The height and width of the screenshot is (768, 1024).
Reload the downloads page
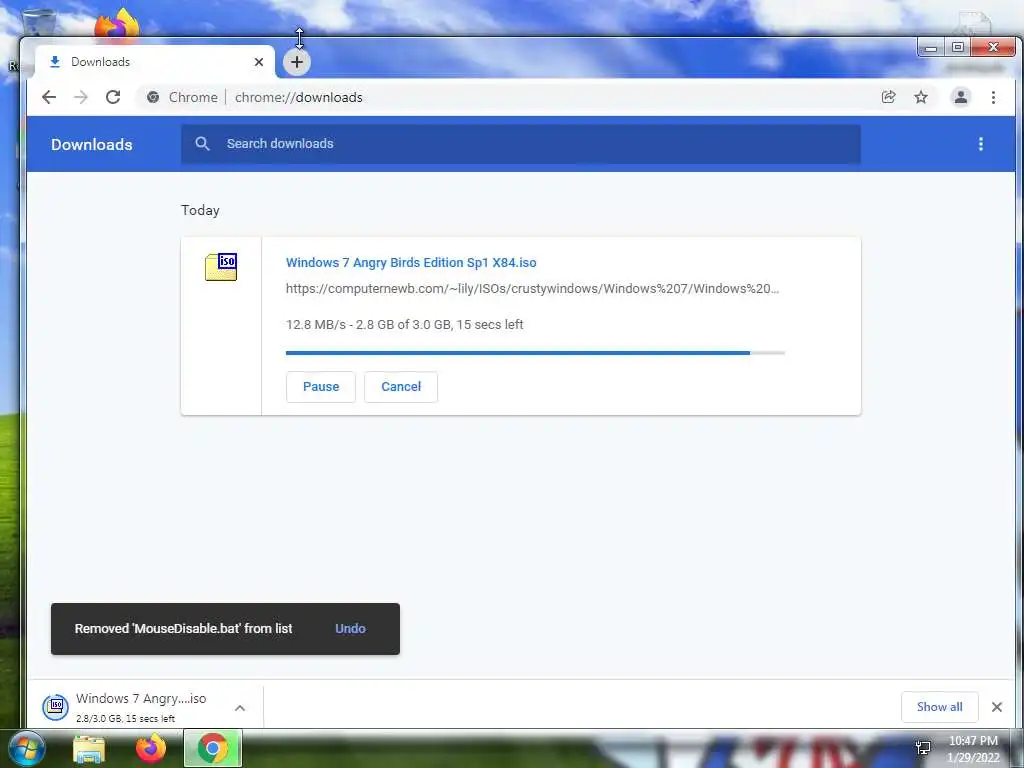click(x=113, y=97)
